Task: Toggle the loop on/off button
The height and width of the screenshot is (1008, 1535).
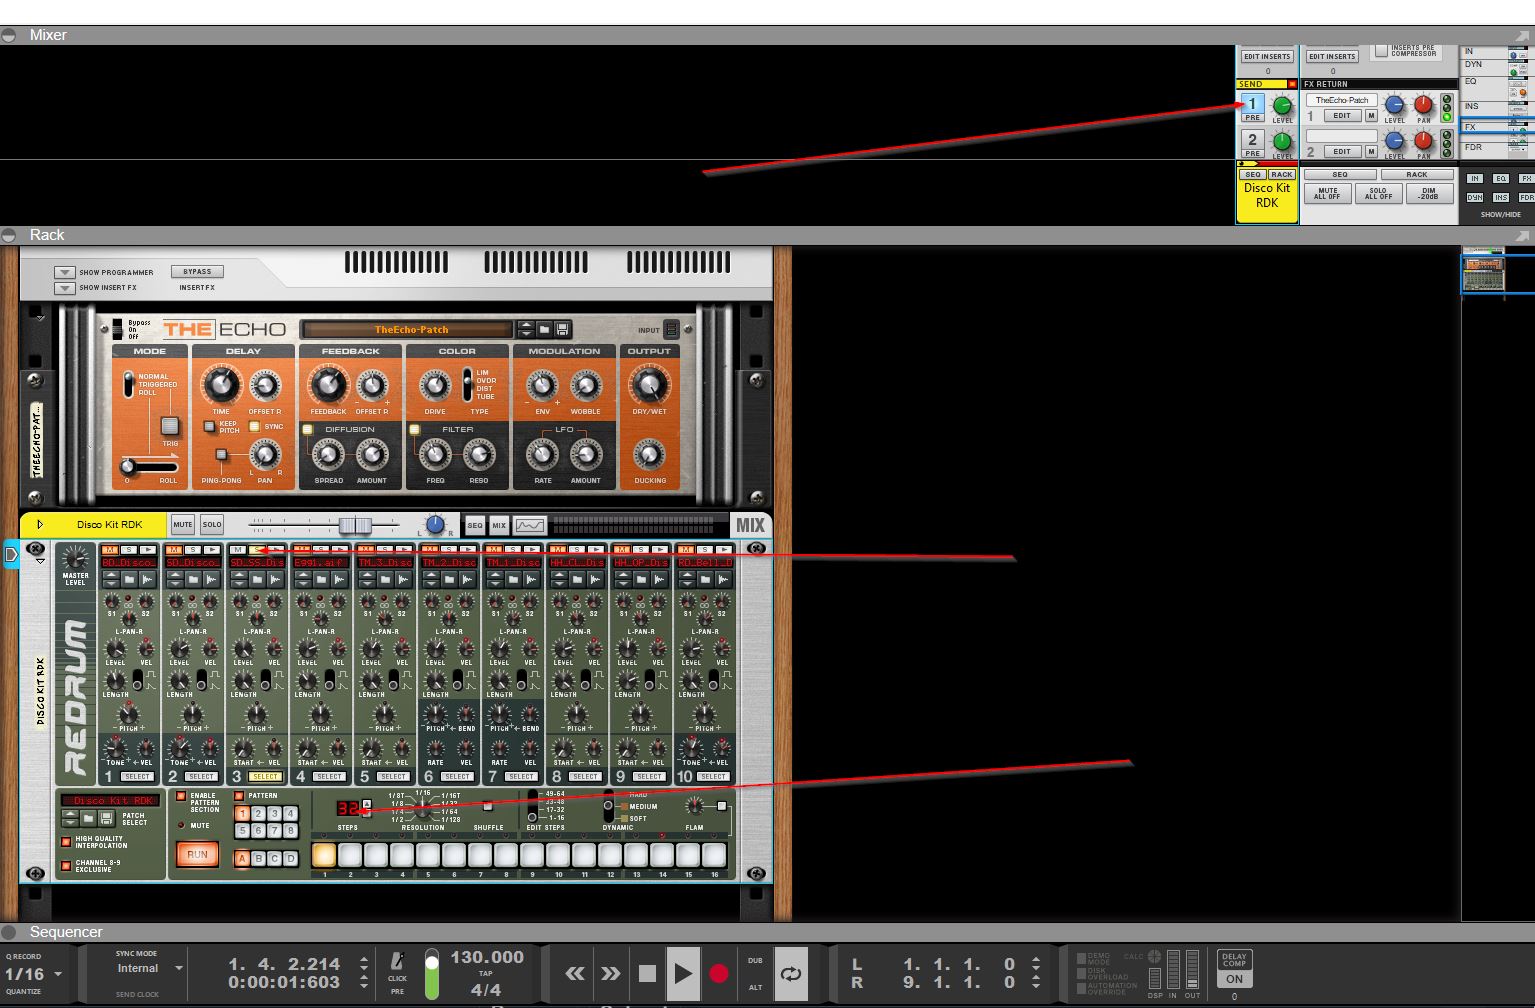Action: click(x=791, y=973)
